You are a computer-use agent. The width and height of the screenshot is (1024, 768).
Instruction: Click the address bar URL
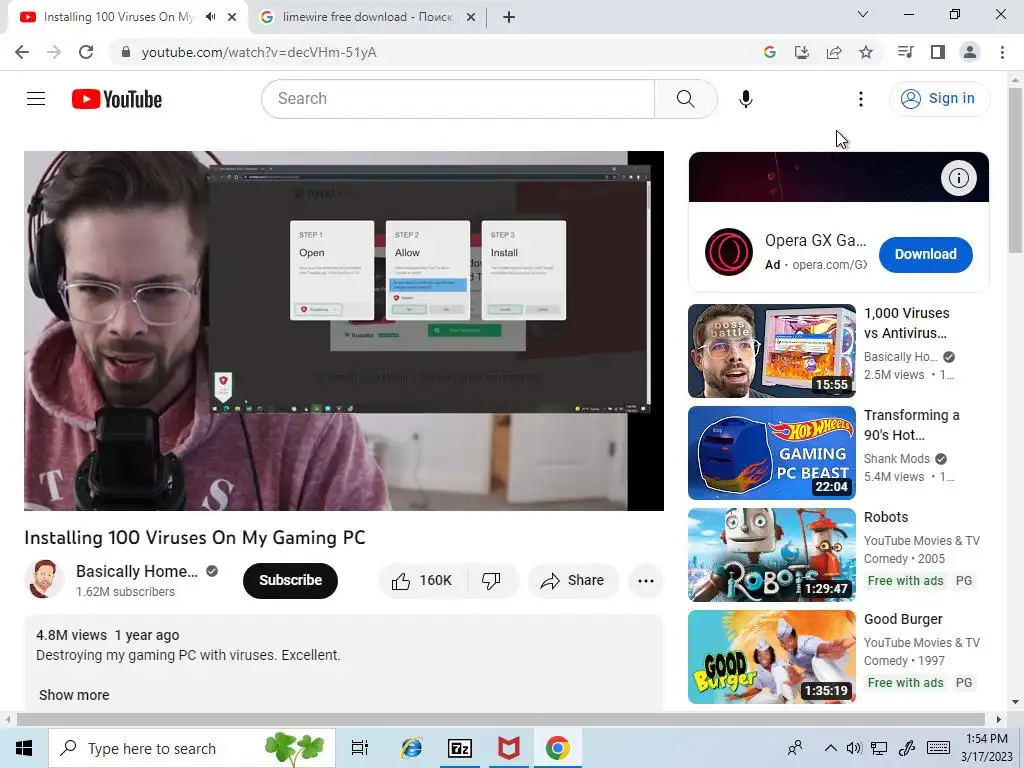(259, 52)
